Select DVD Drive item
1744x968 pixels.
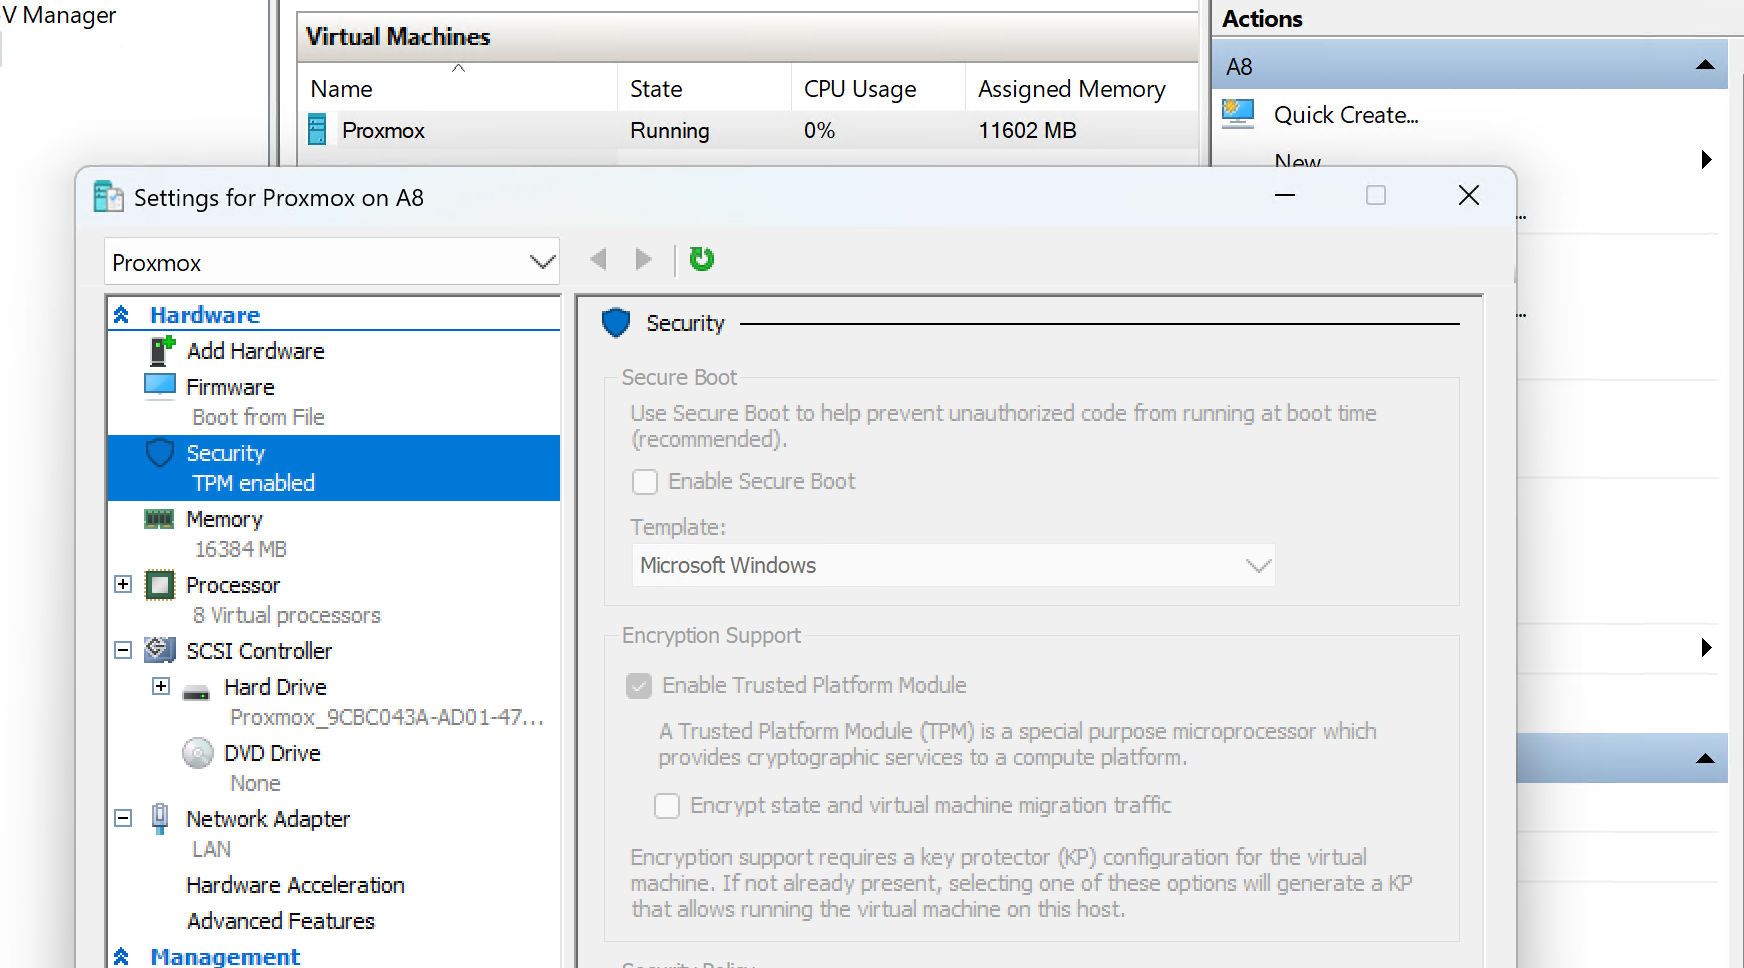click(272, 753)
